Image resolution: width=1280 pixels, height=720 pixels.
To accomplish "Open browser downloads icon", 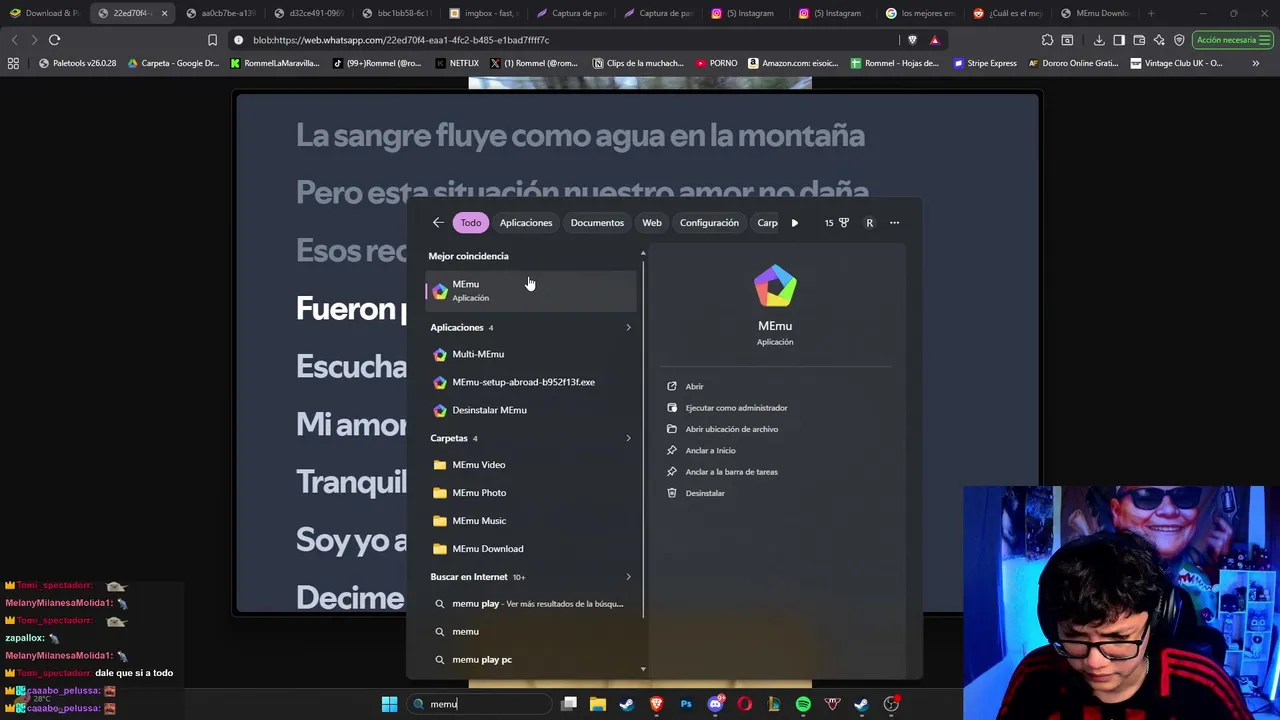I will (x=1099, y=40).
